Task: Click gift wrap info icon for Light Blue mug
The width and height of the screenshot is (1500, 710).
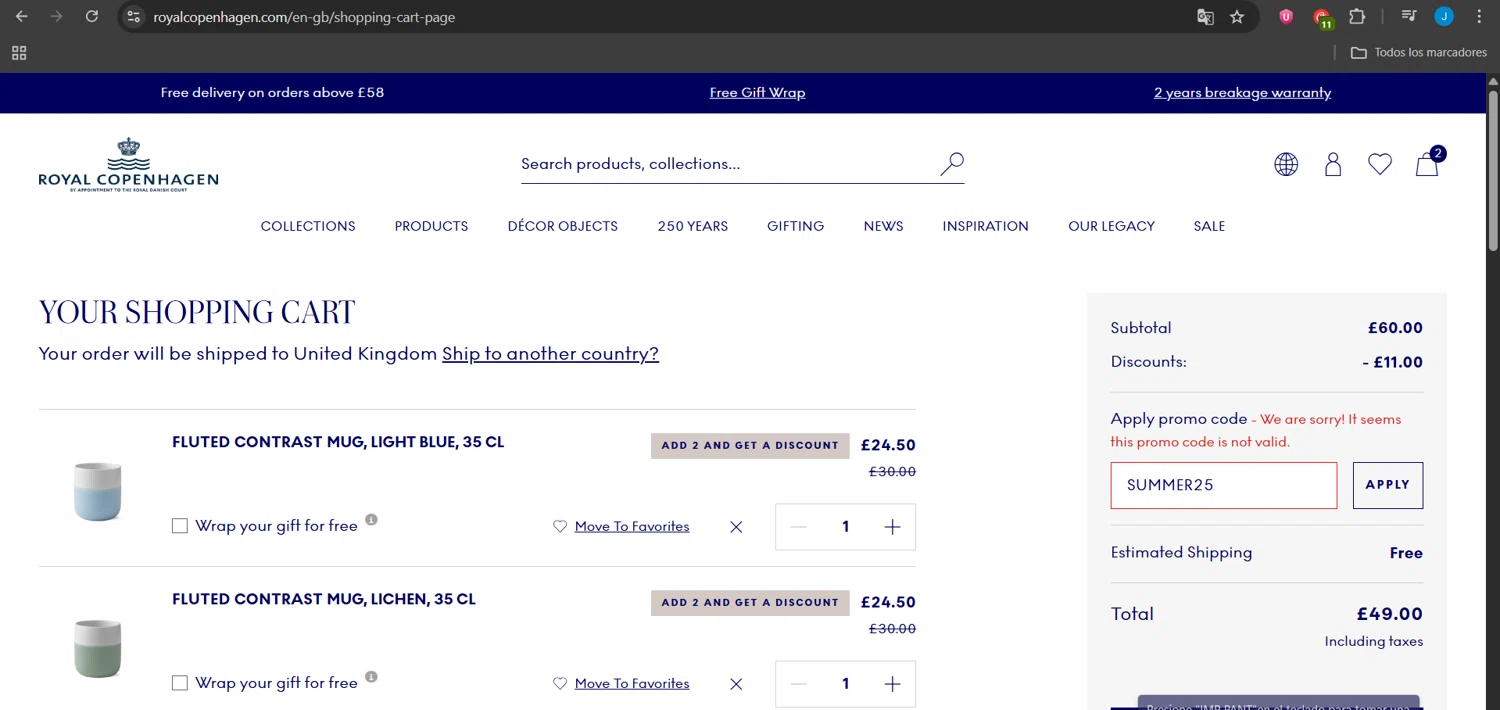Action: (371, 520)
